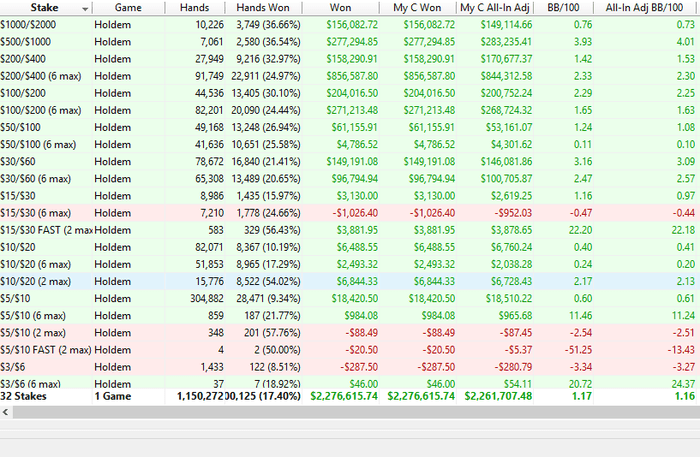The image size is (700, 457).
Task: Select the highlighted $10/$20 (2 max) row
Action: point(43,282)
